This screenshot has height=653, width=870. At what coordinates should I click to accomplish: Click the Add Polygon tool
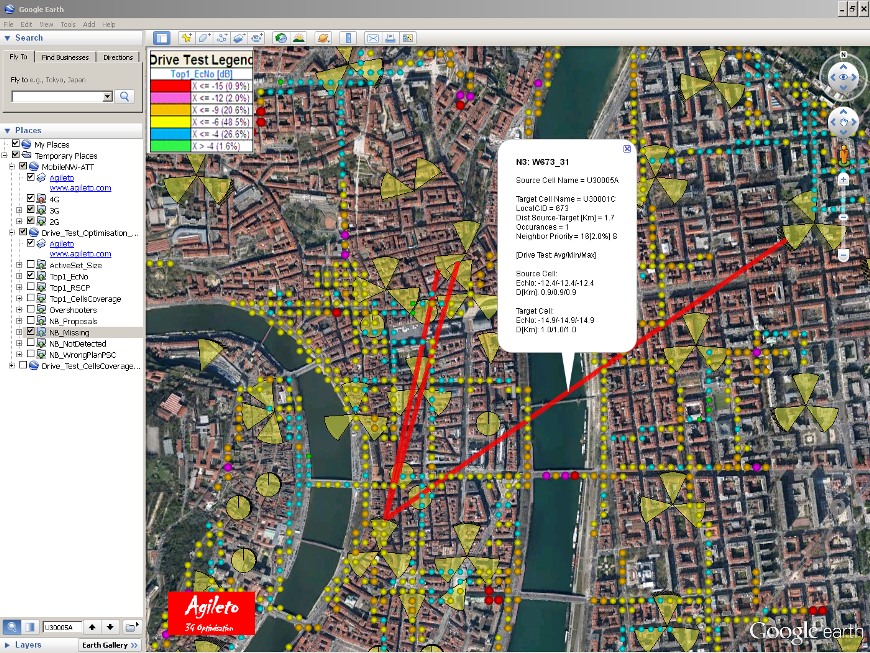click(204, 38)
